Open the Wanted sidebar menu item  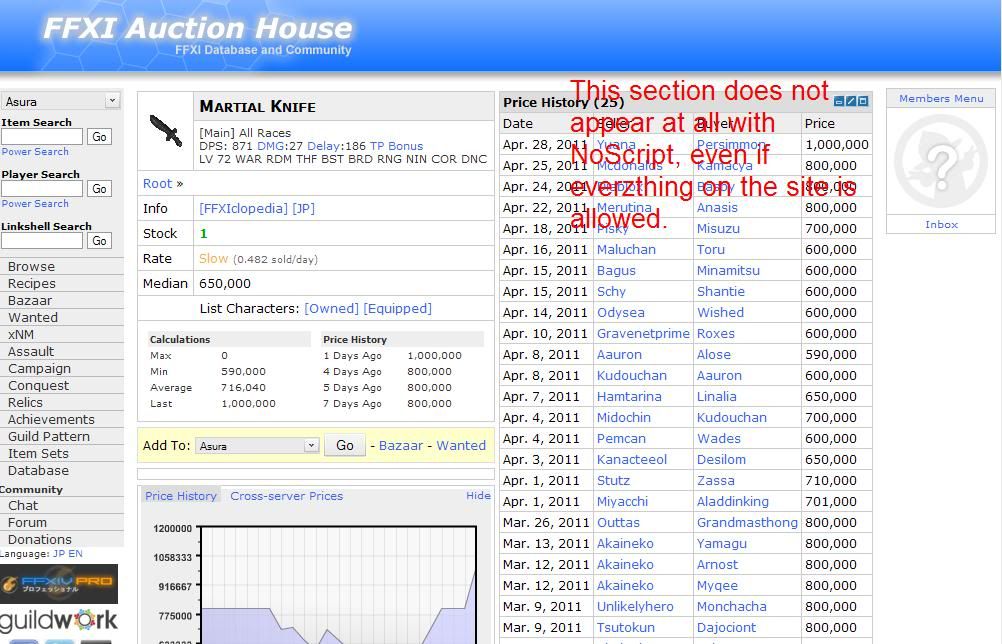coord(33,318)
